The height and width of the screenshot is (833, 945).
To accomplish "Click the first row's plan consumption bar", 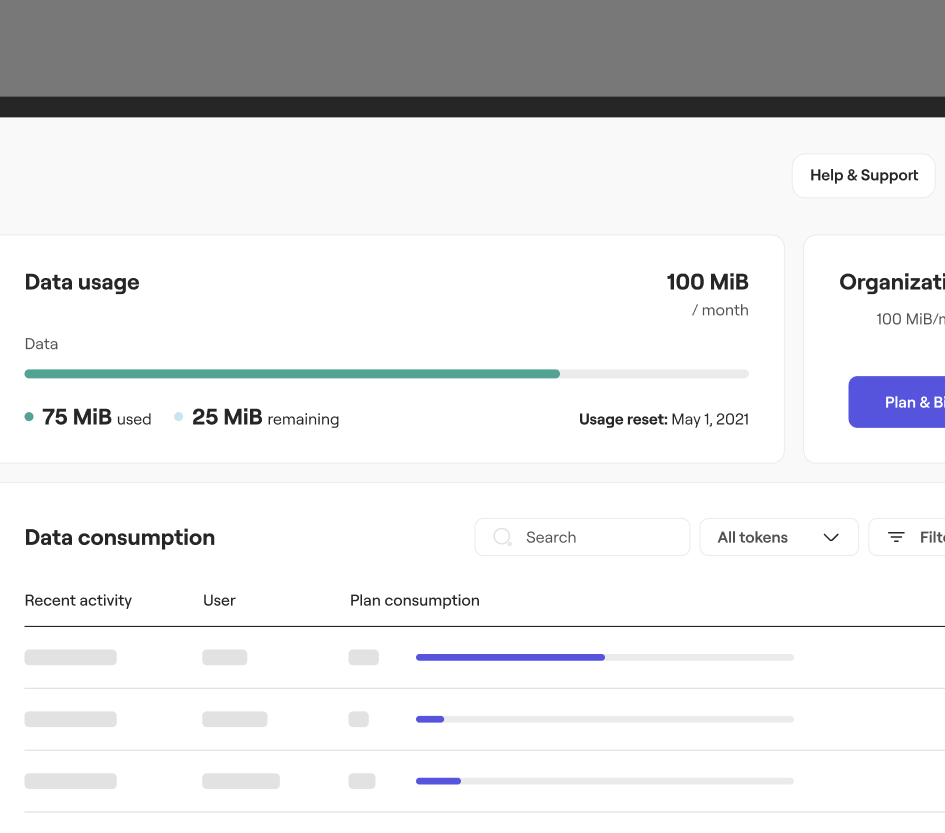I will point(604,657).
